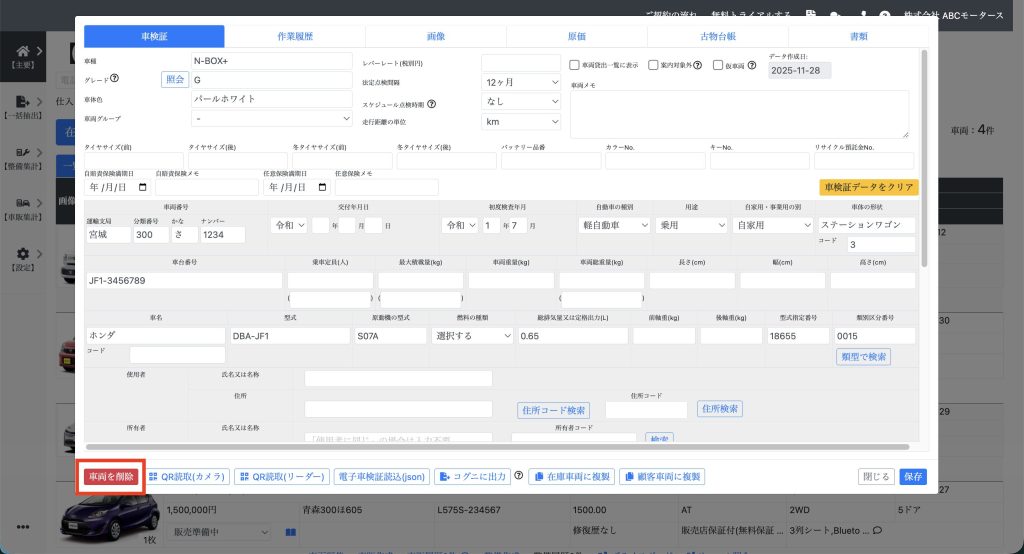
Task: Switch to the 作業履歴 tab
Action: pyautogui.click(x=295, y=36)
